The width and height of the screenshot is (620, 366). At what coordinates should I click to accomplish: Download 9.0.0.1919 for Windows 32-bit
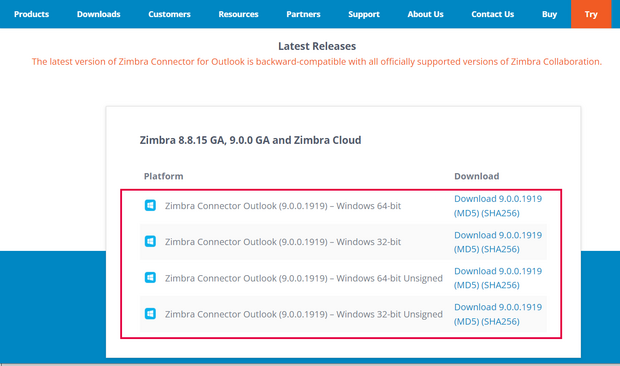[498, 235]
